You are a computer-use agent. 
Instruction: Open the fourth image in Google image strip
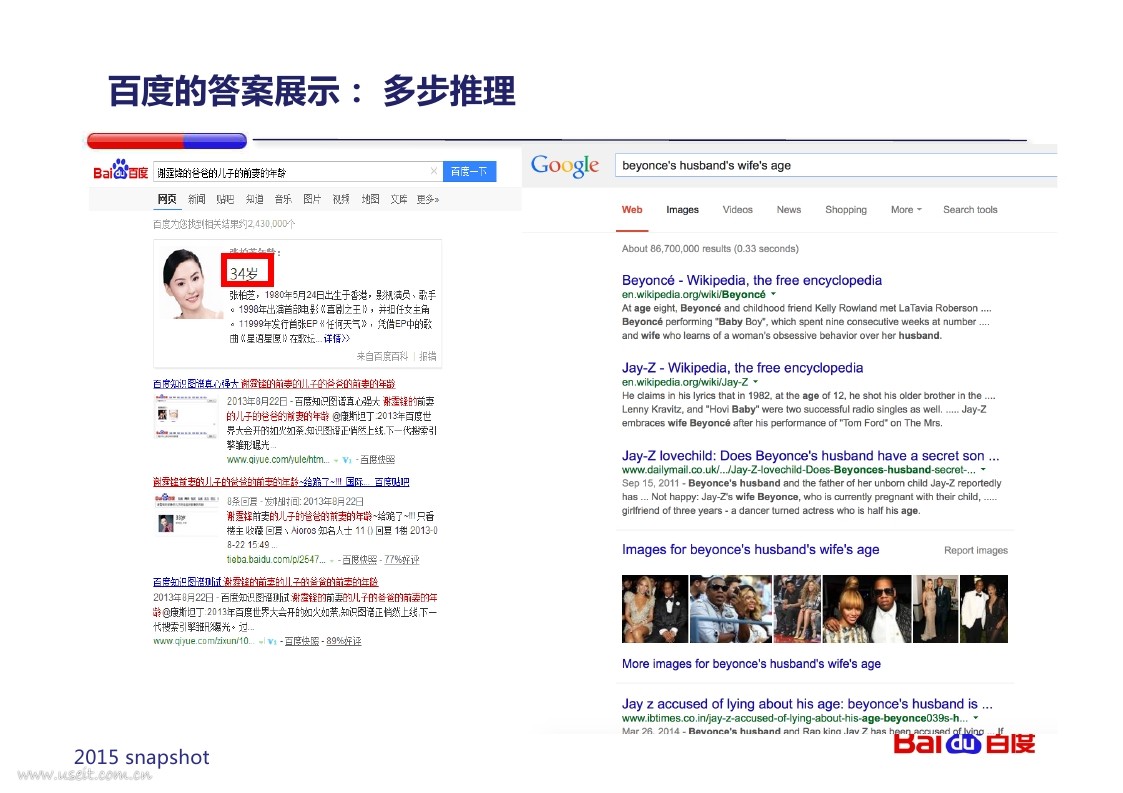(x=867, y=609)
